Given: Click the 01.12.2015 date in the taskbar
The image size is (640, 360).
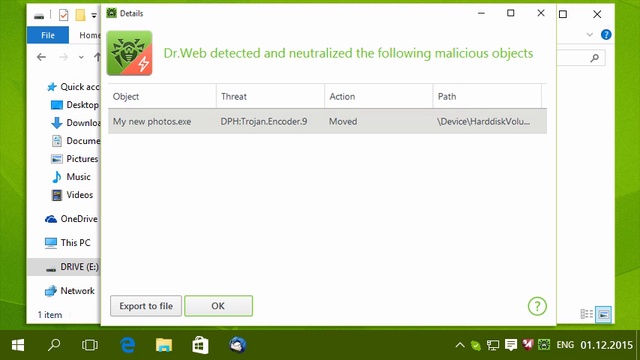Looking at the screenshot, I should click(x=606, y=345).
